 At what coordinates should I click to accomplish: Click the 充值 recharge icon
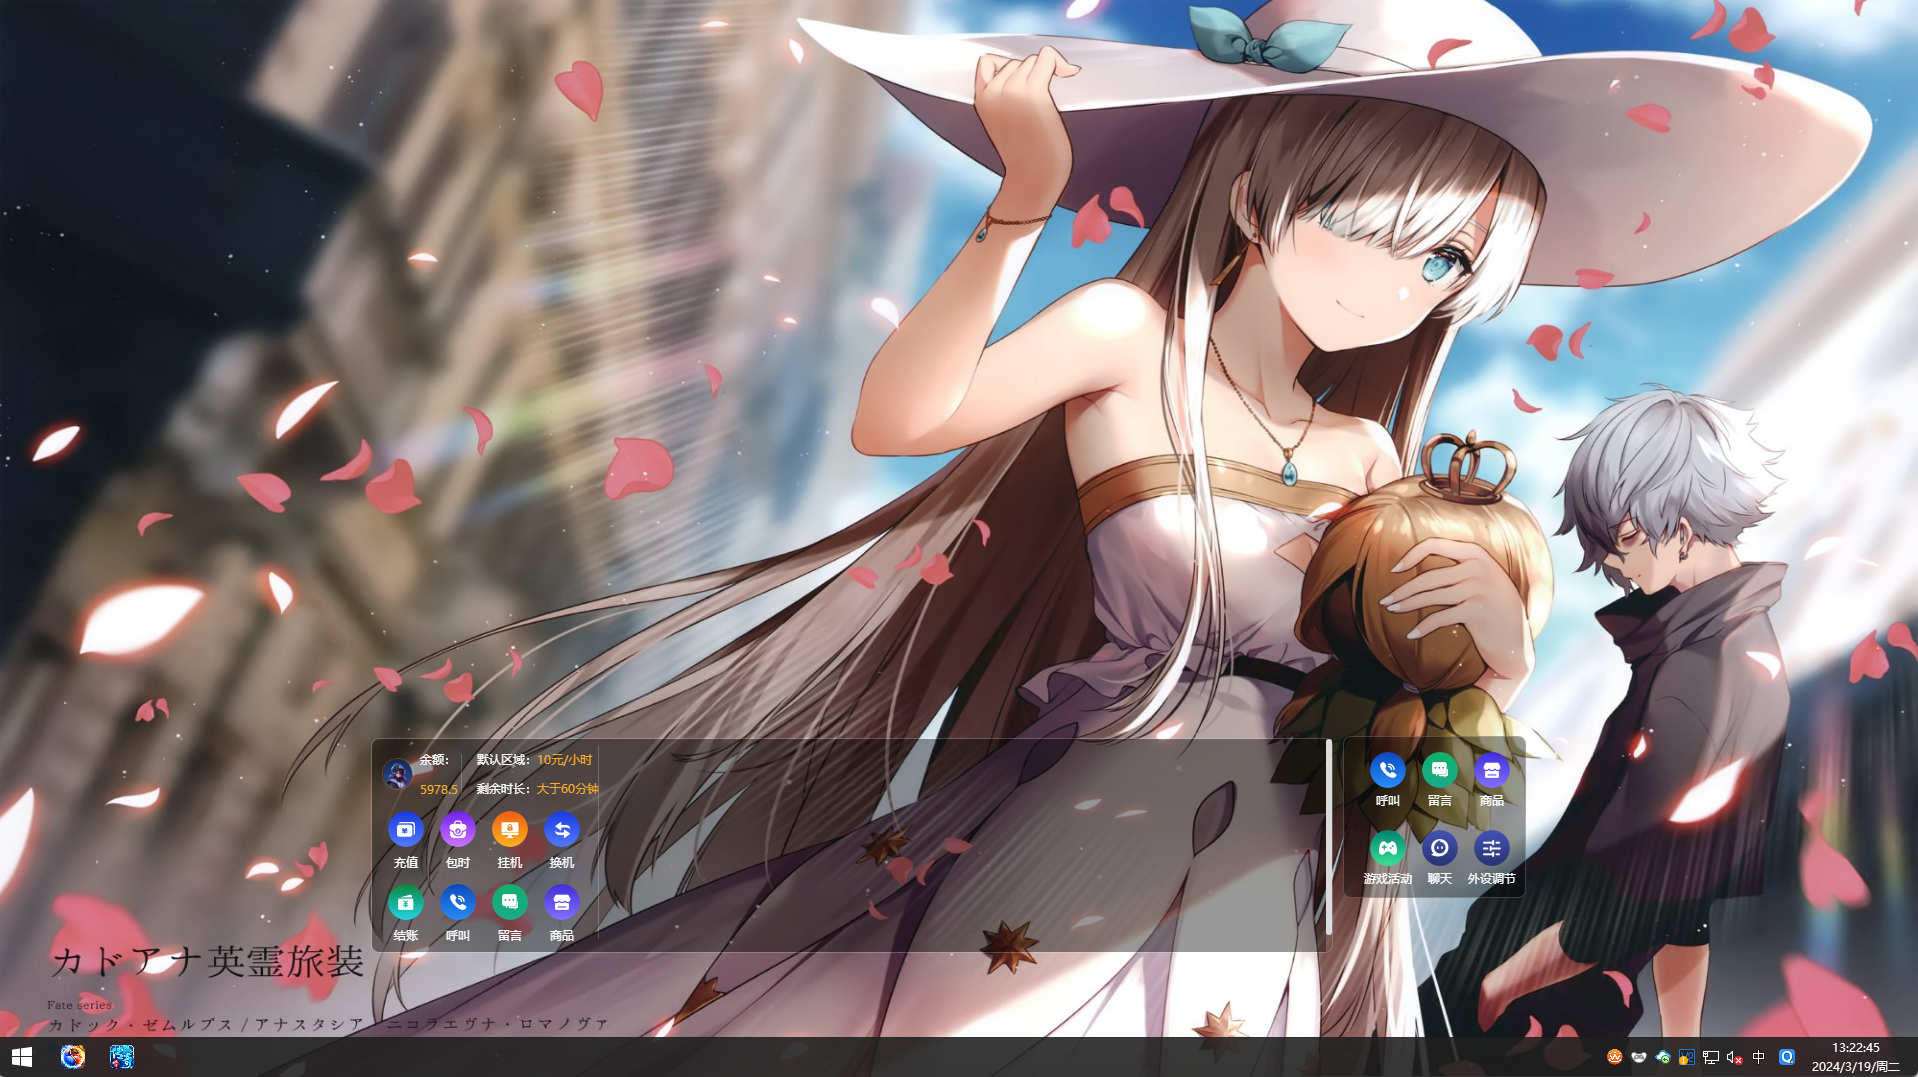[x=405, y=830]
